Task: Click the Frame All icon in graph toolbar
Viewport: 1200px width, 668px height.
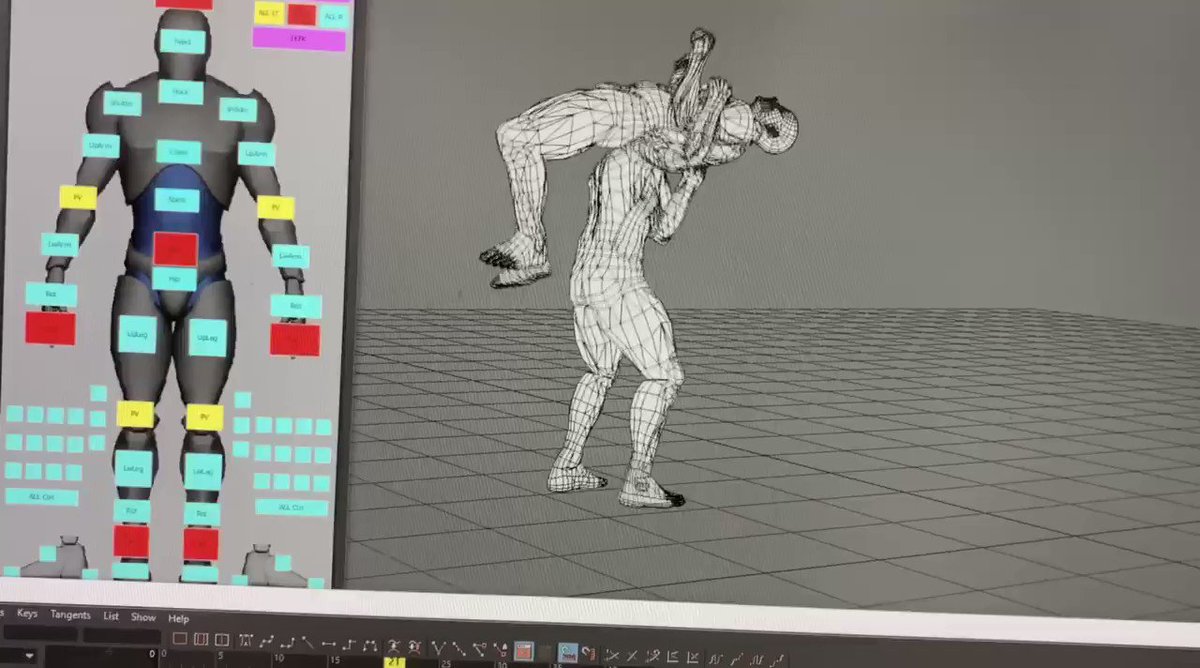Action: [180, 638]
